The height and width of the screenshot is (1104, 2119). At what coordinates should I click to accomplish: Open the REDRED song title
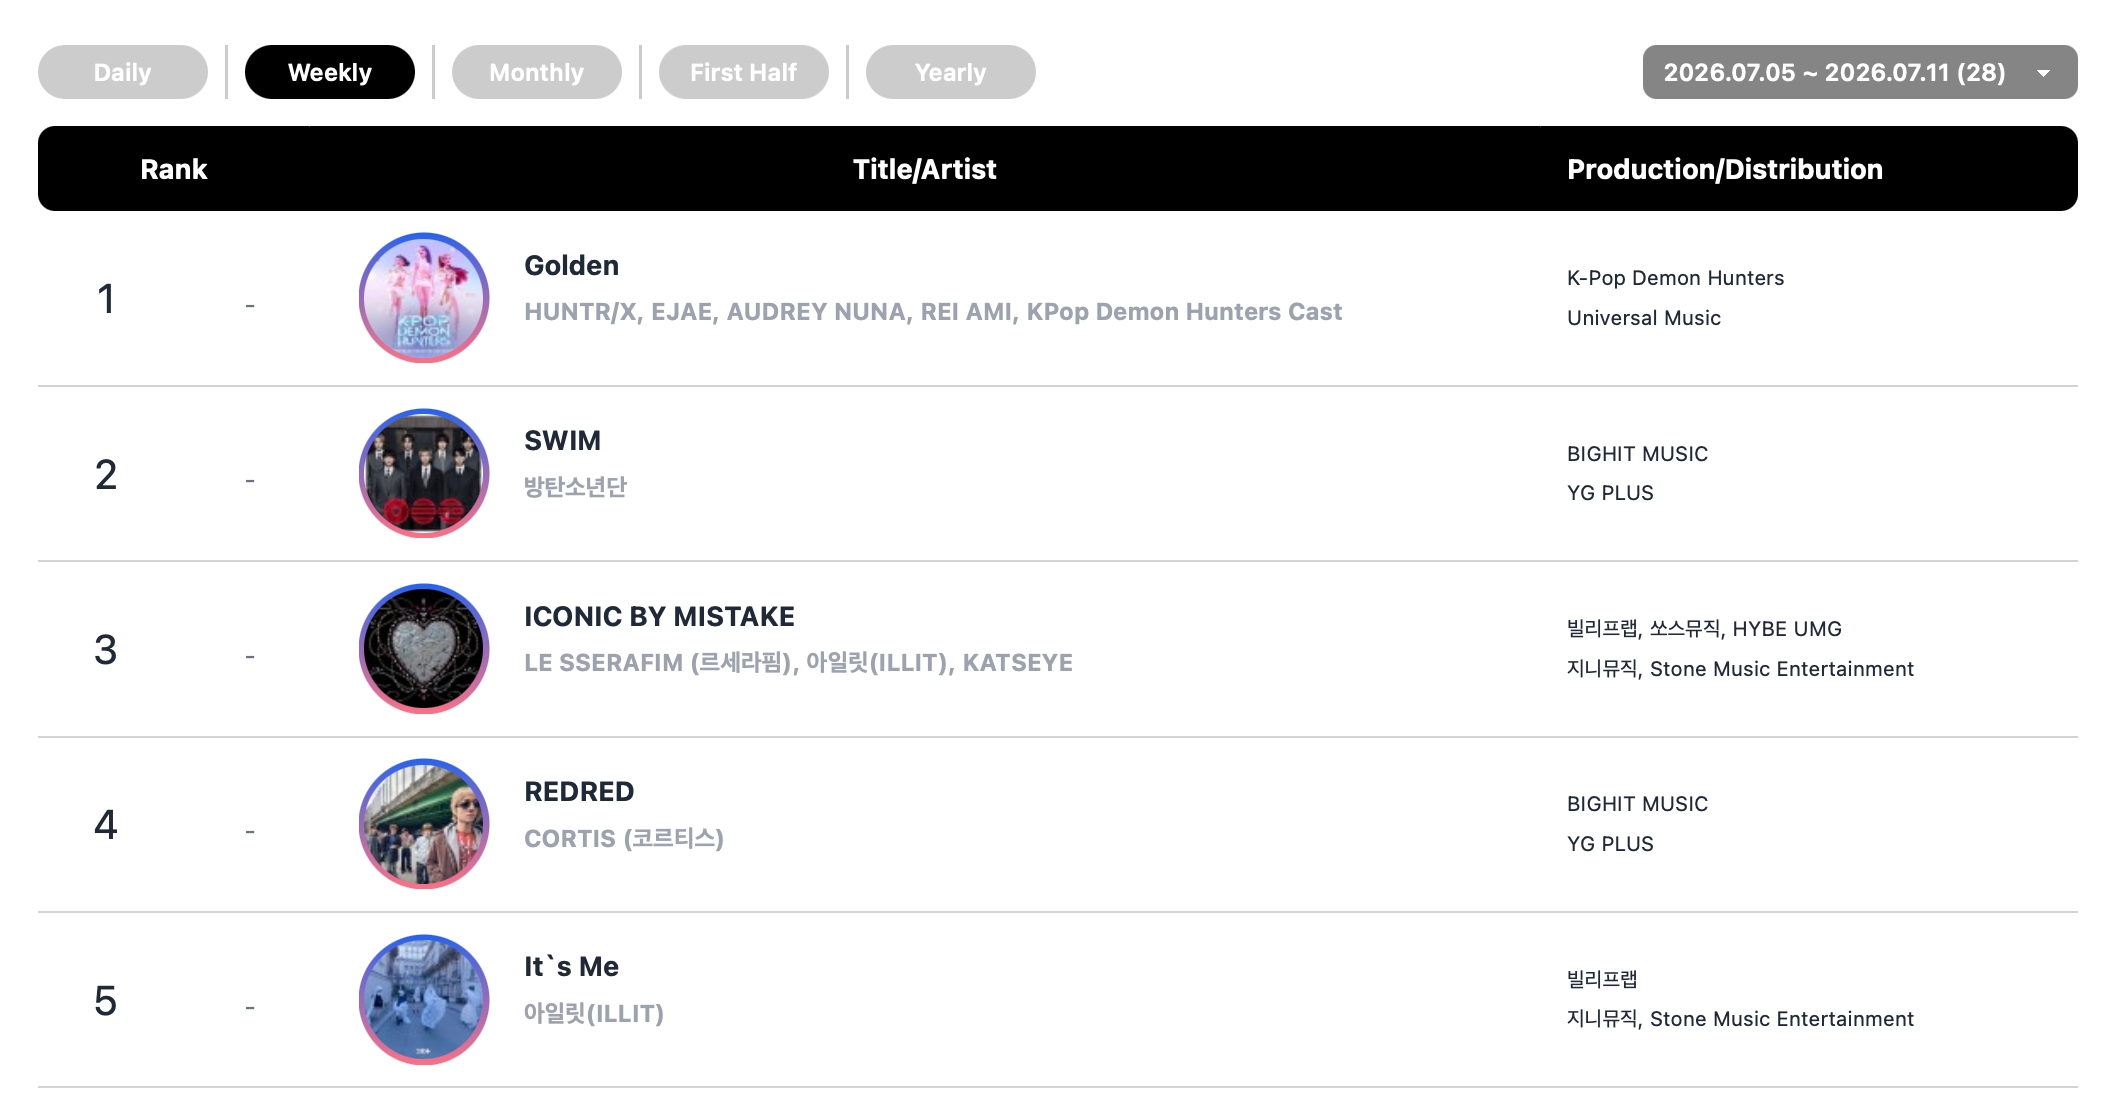click(579, 791)
